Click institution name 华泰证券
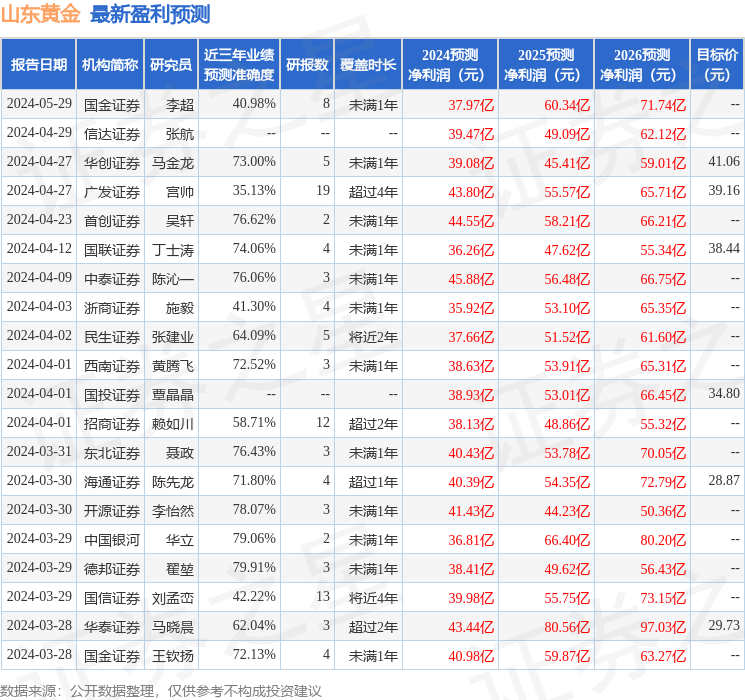 click(x=112, y=627)
